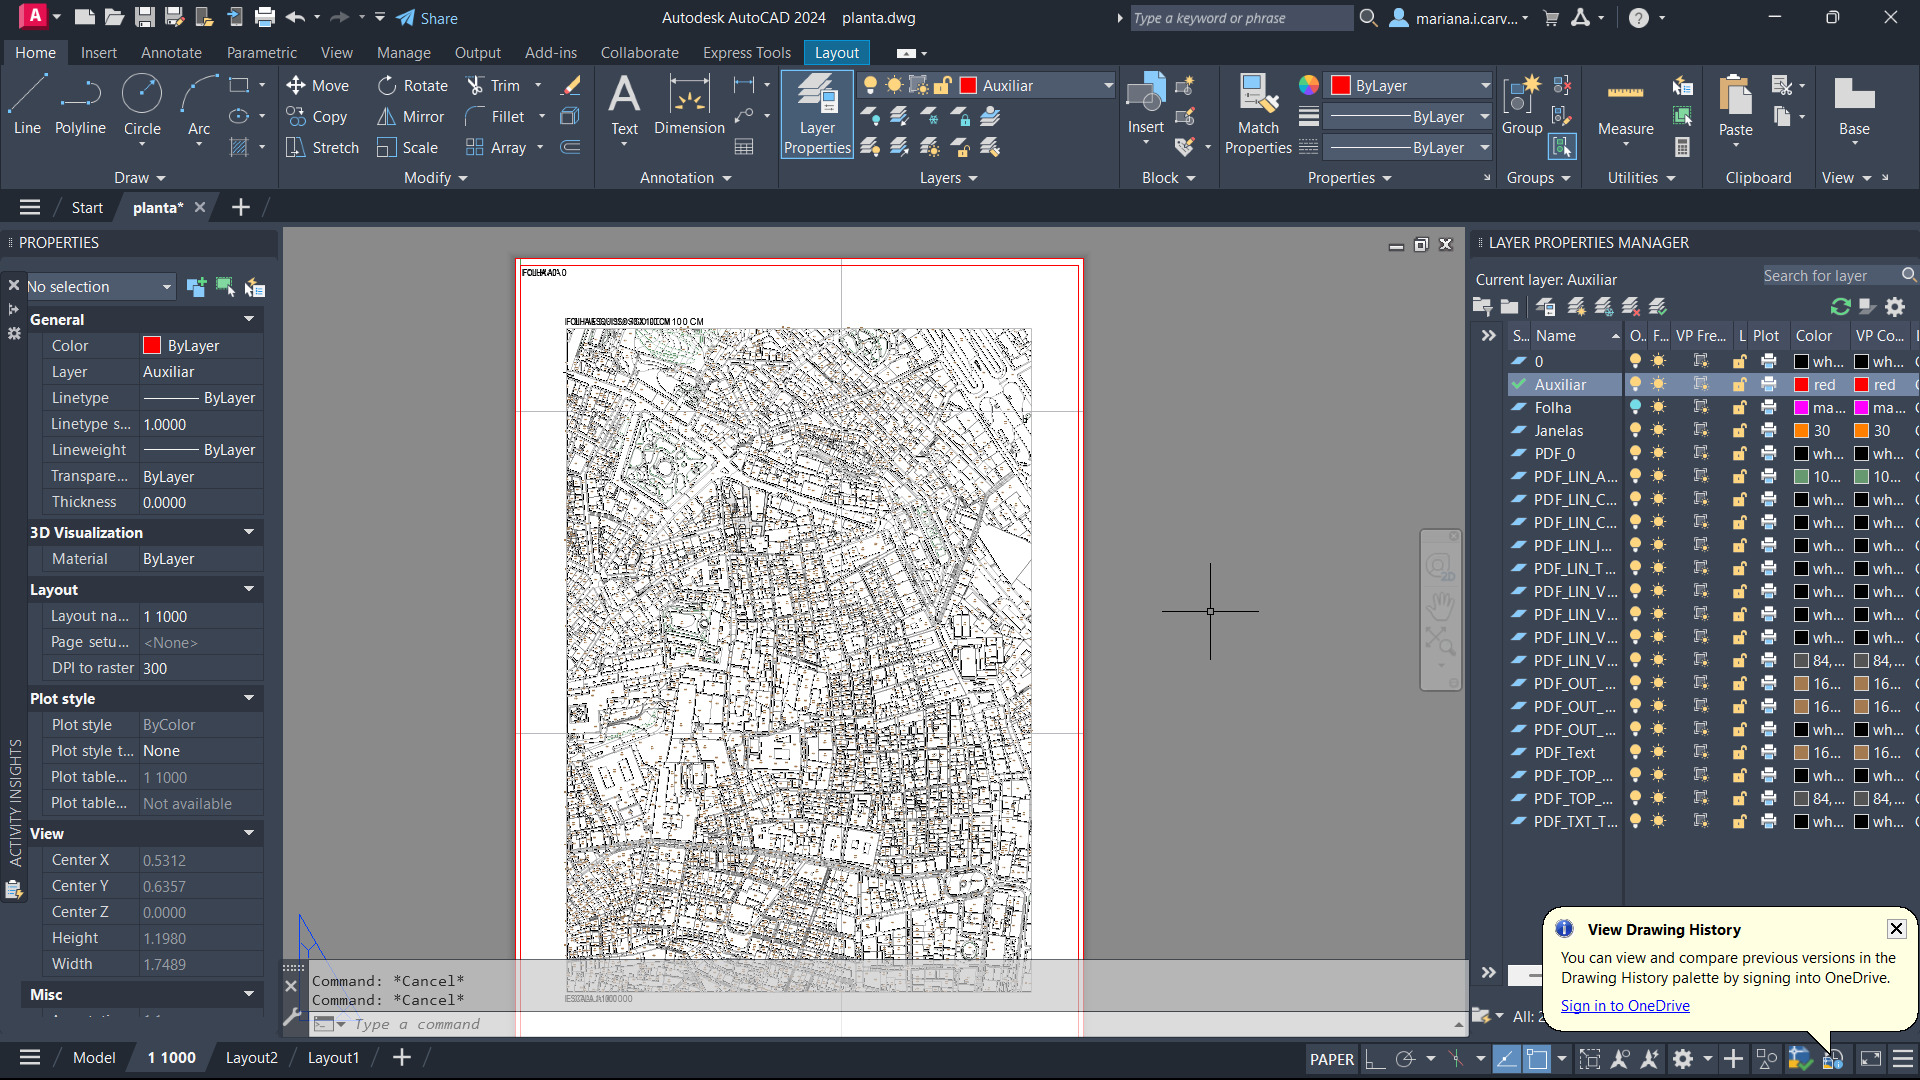Click the Search for layer field

[1828, 276]
